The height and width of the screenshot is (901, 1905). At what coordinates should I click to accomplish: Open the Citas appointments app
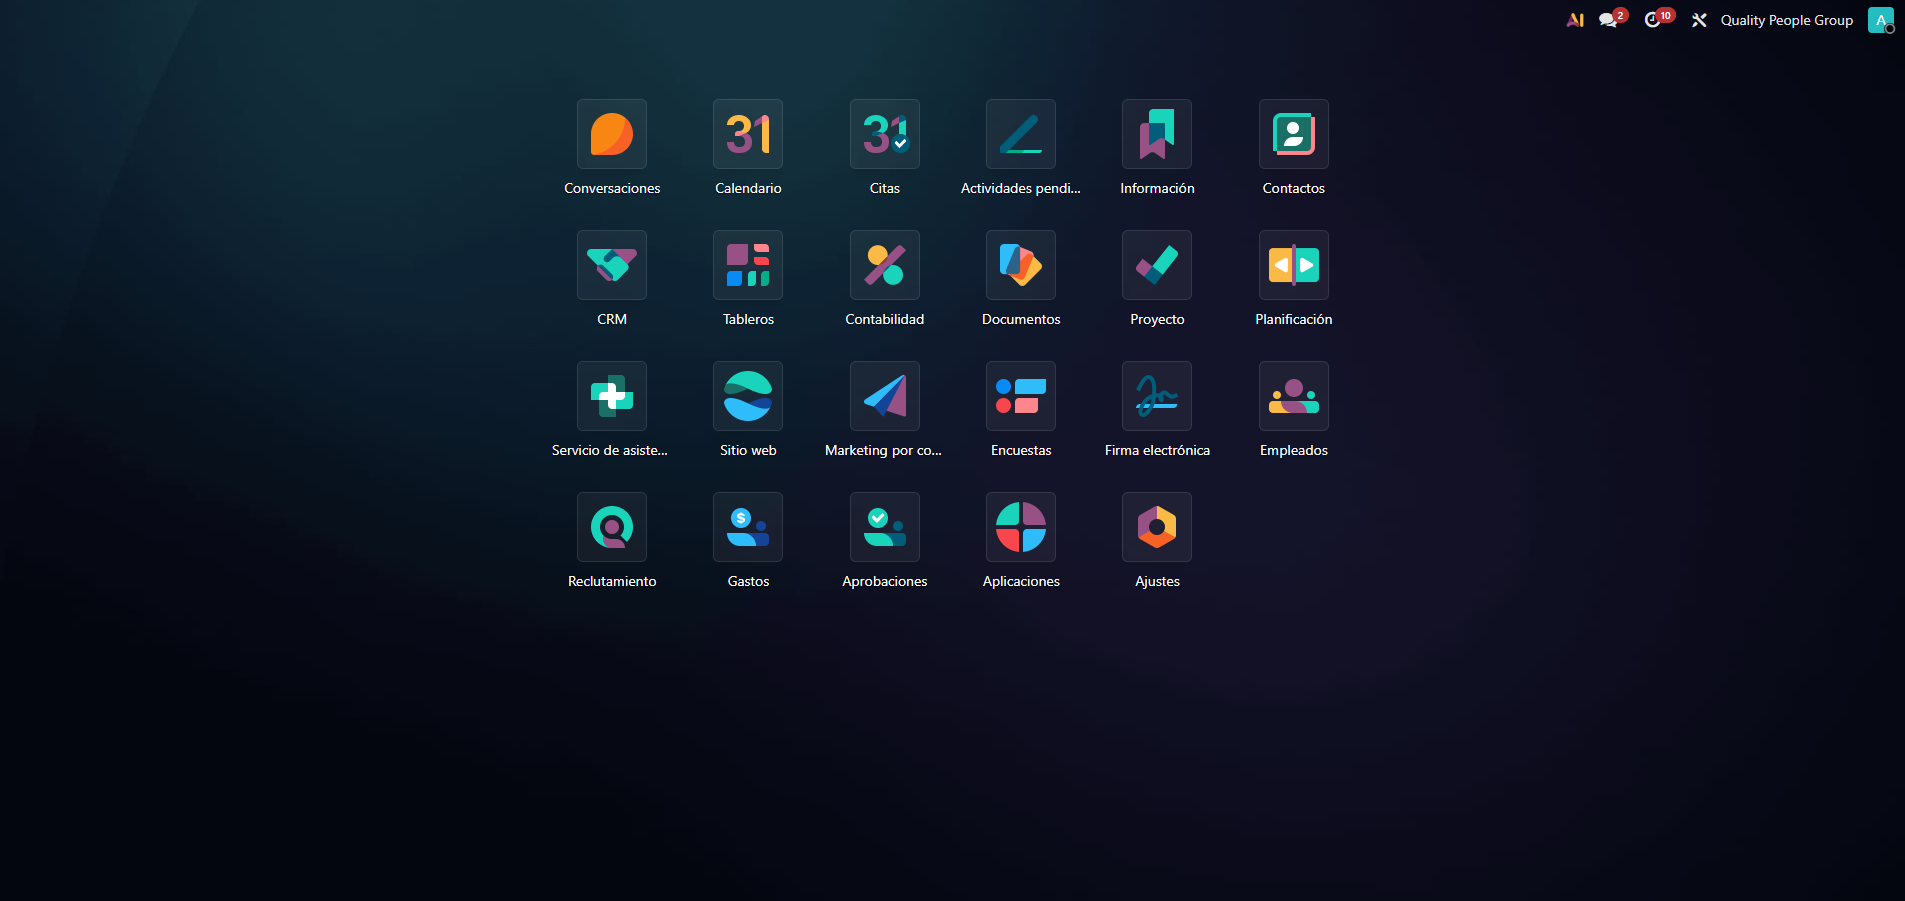[884, 135]
